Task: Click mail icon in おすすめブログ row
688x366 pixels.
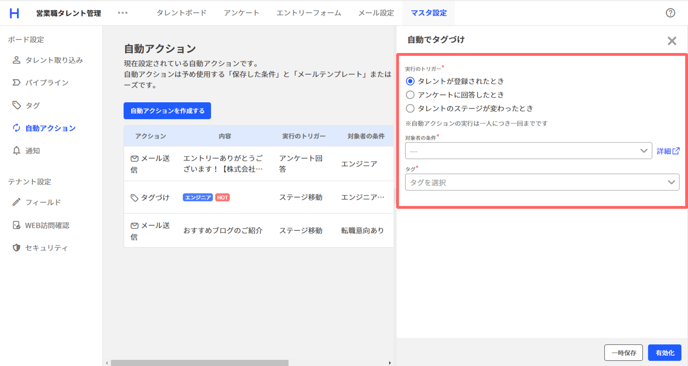Action: pos(134,226)
